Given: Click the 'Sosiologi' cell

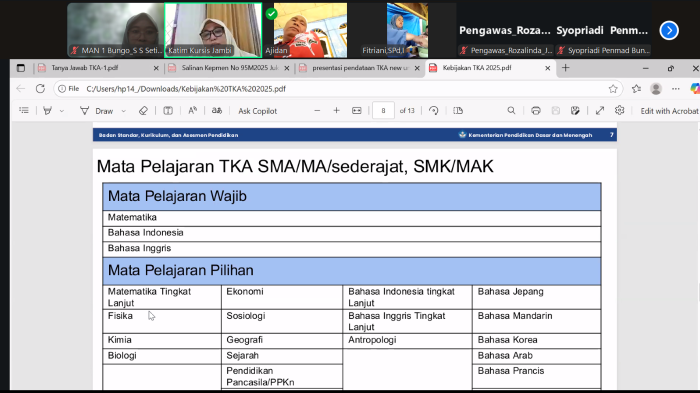Looking at the screenshot, I should [282, 321].
